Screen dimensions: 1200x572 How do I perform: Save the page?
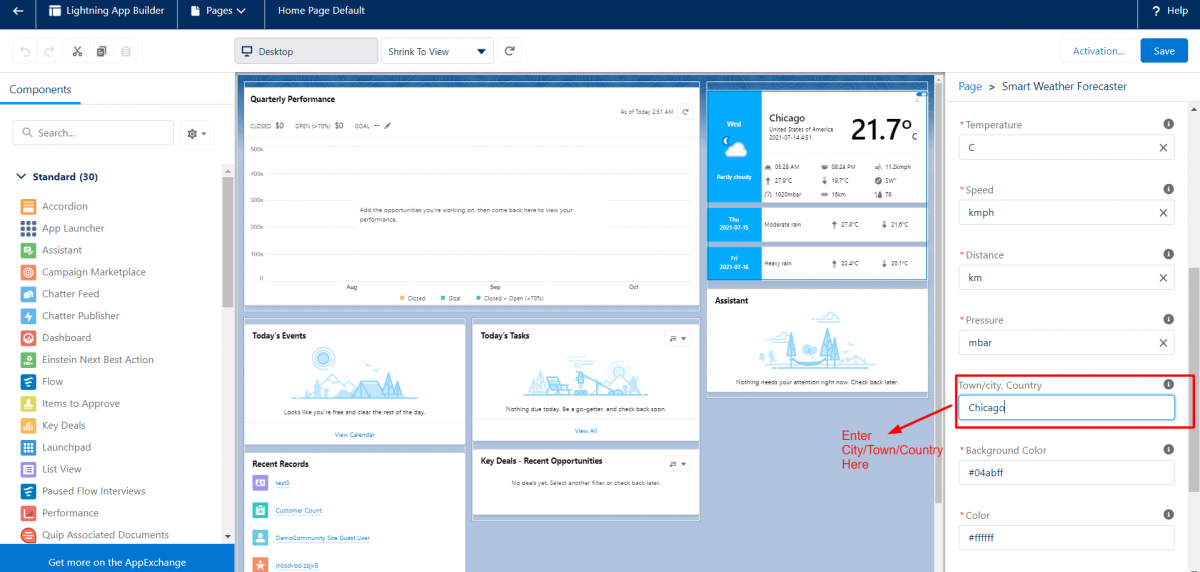(1164, 51)
